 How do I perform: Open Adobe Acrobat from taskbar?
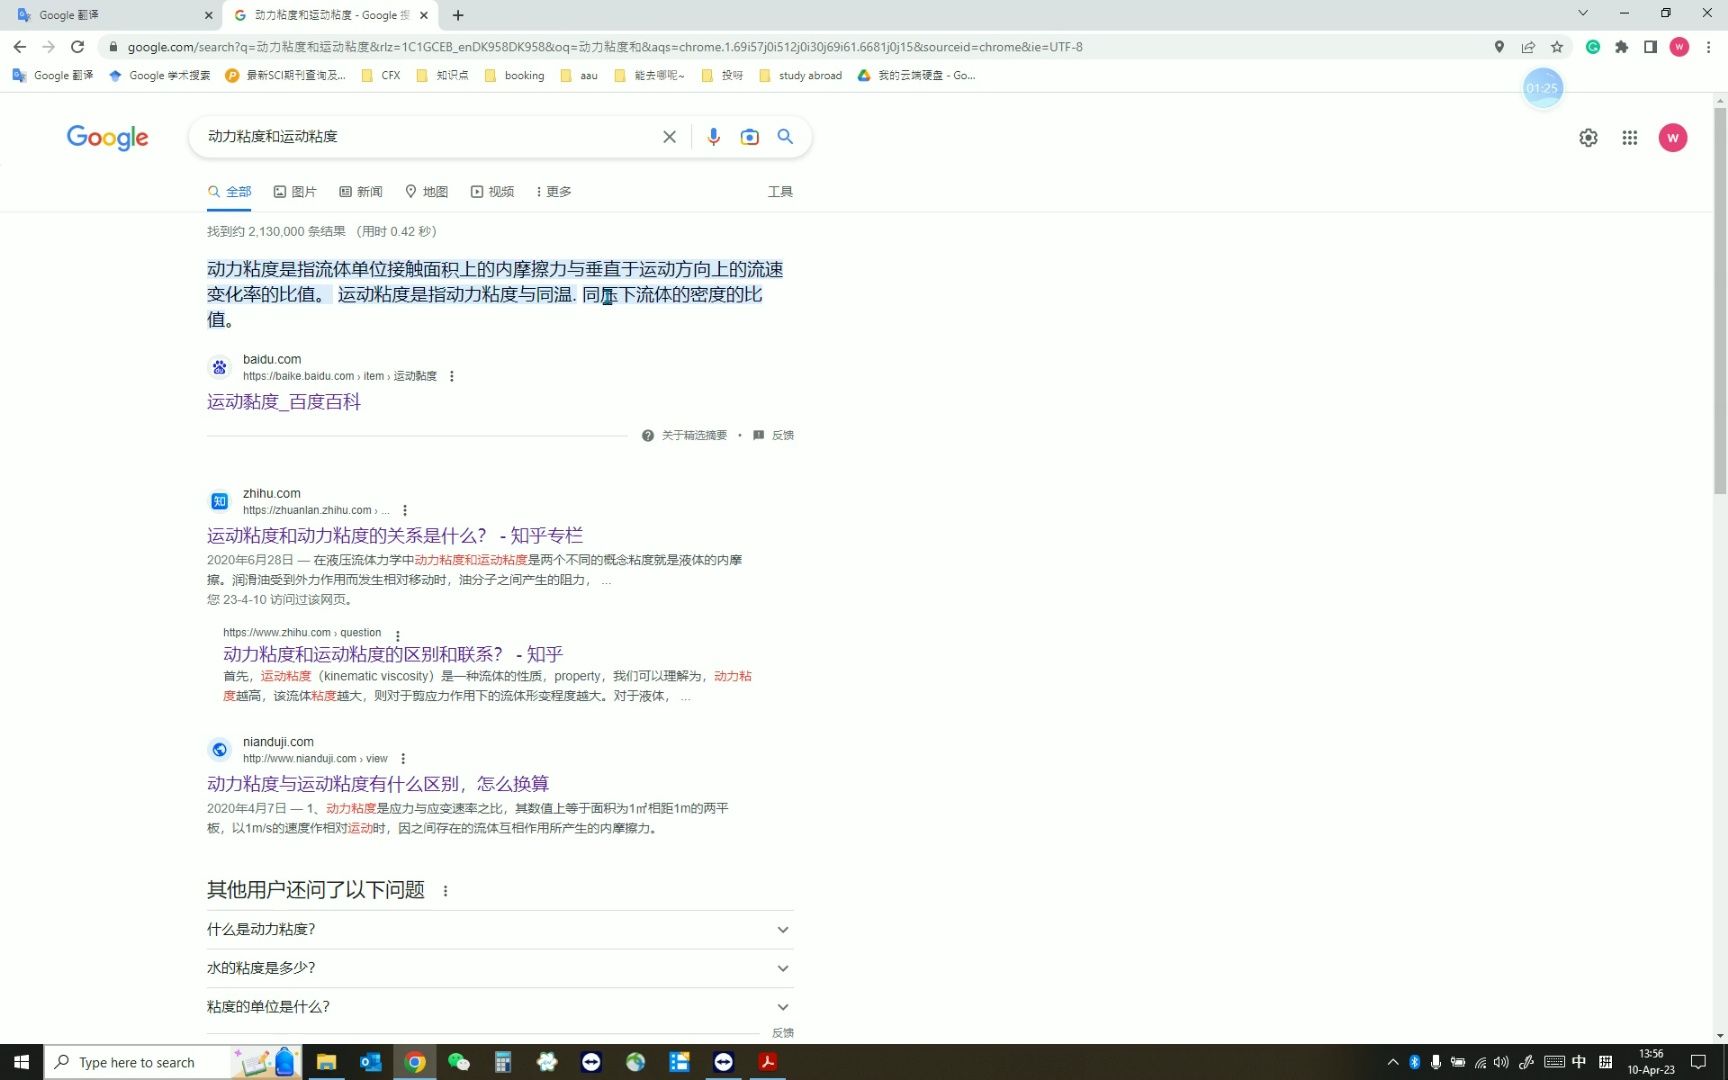click(768, 1062)
